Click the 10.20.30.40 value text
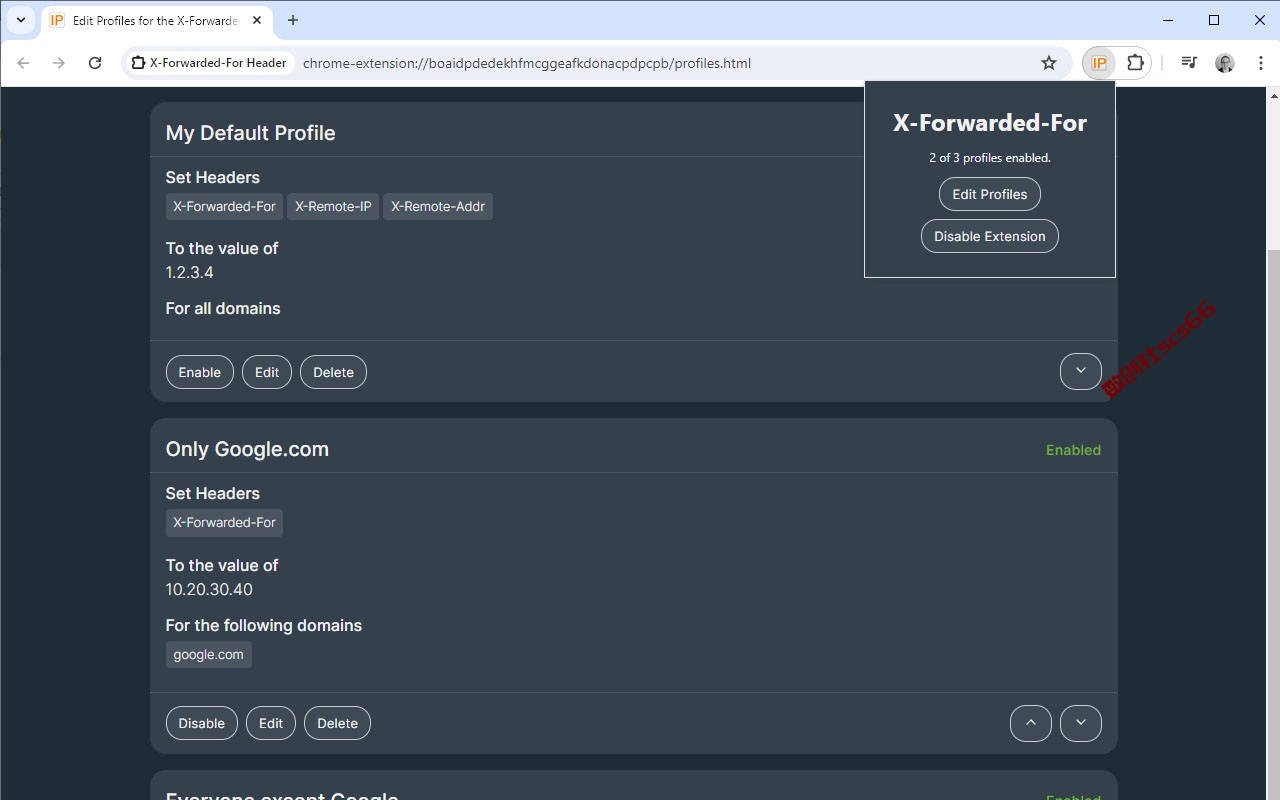Viewport: 1280px width, 800px height. (x=209, y=589)
